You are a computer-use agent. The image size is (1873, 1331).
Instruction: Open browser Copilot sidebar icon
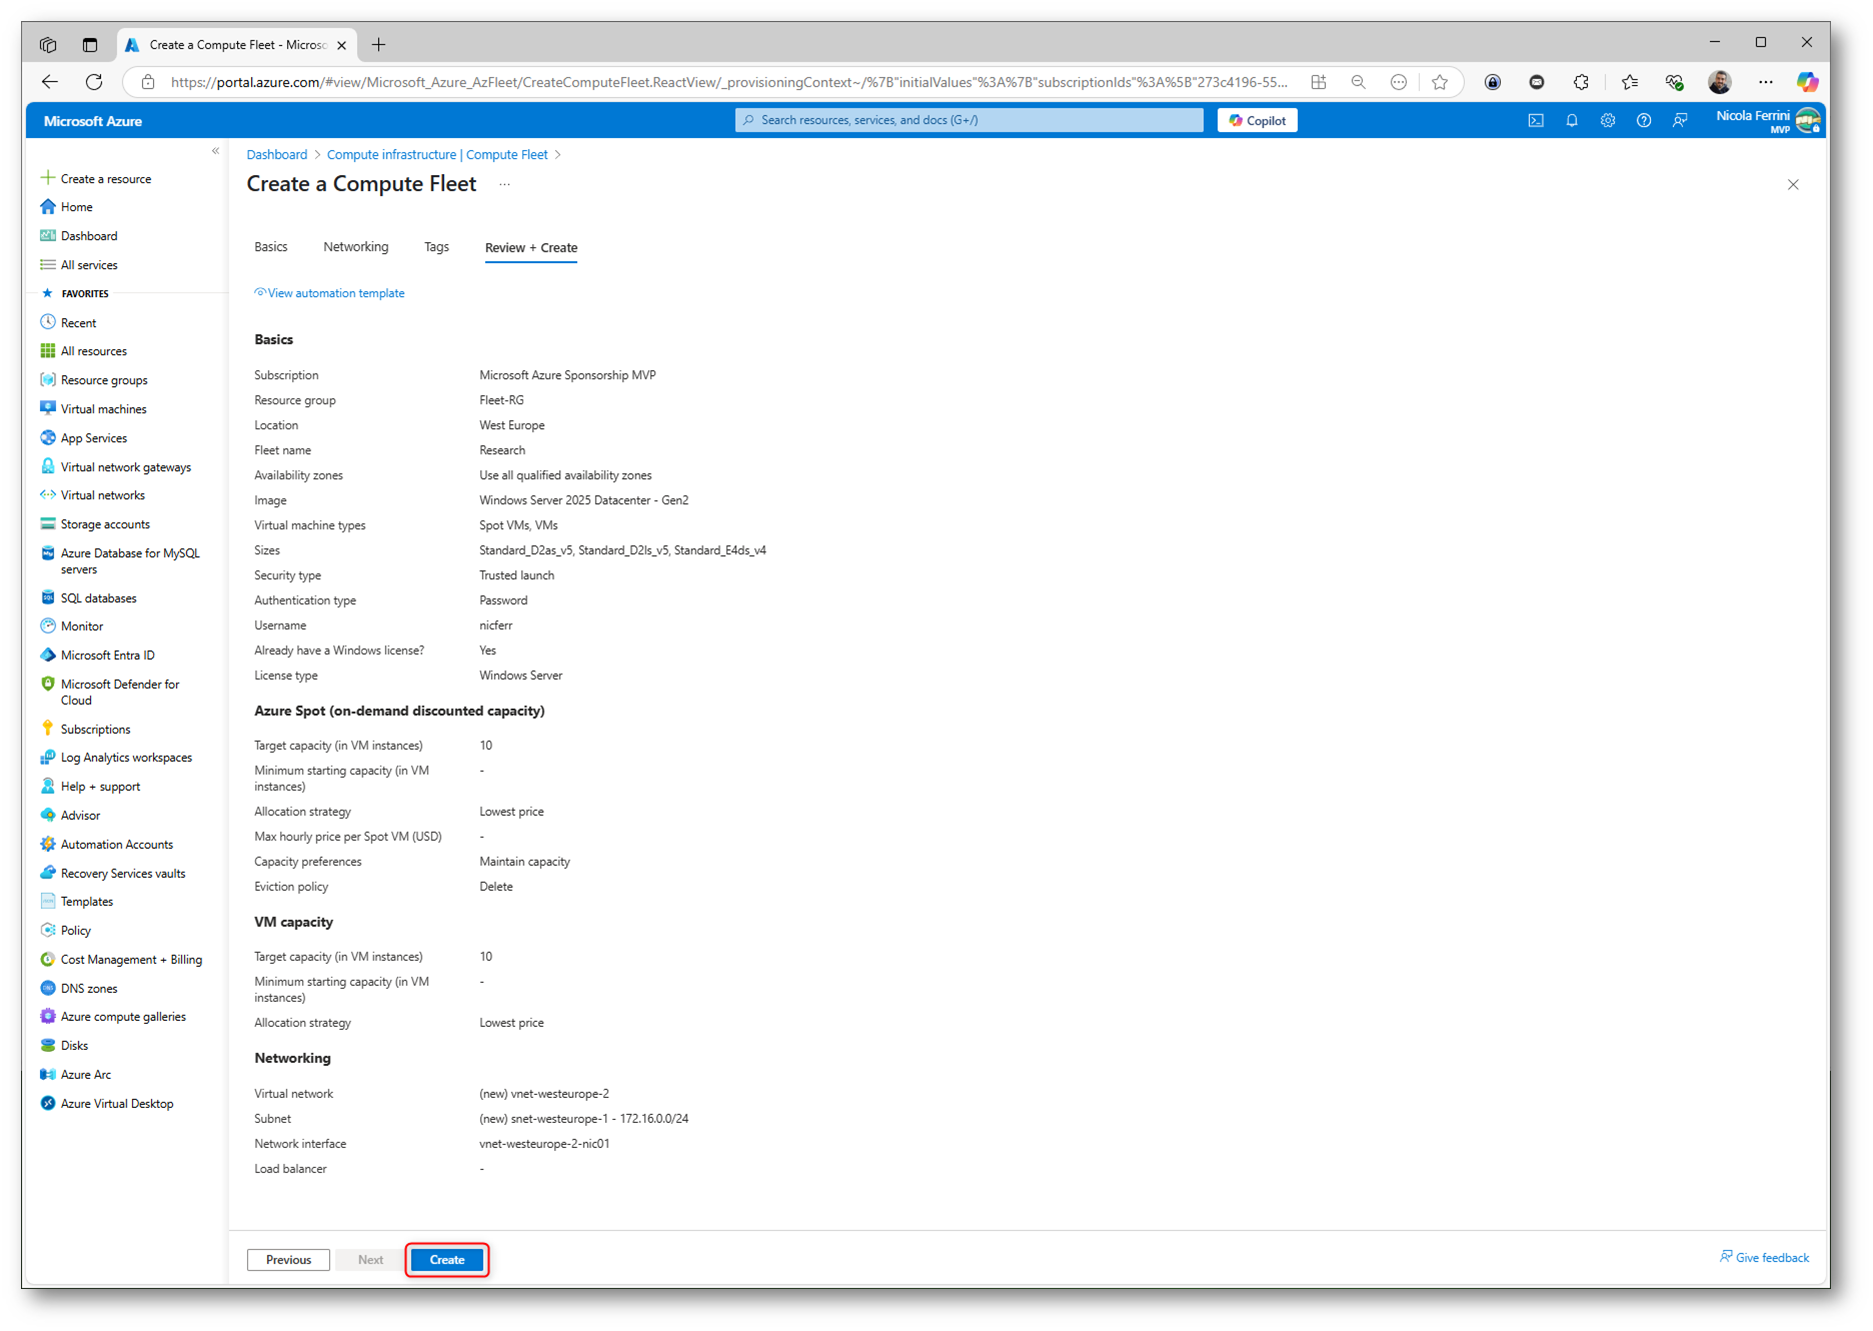coord(1807,82)
